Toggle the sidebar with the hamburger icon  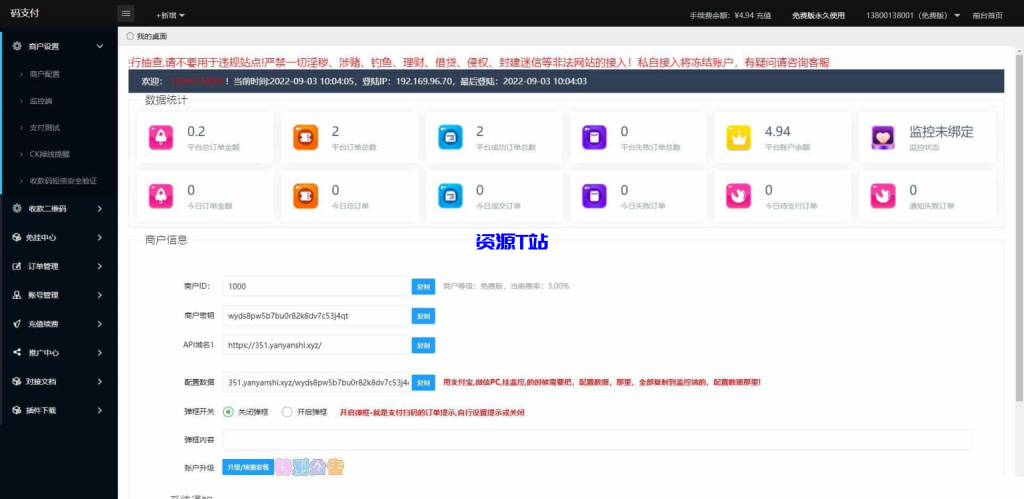[126, 14]
